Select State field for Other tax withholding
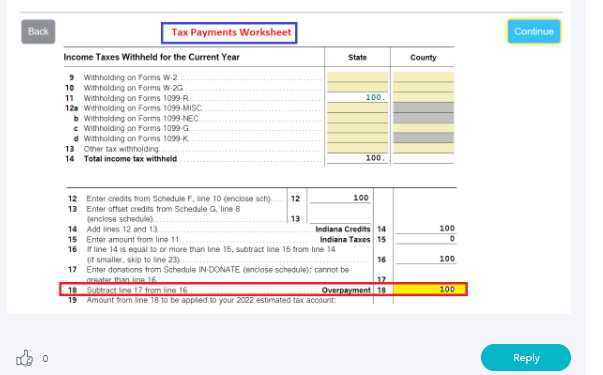Screen dimensions: 603x375 click(357, 148)
